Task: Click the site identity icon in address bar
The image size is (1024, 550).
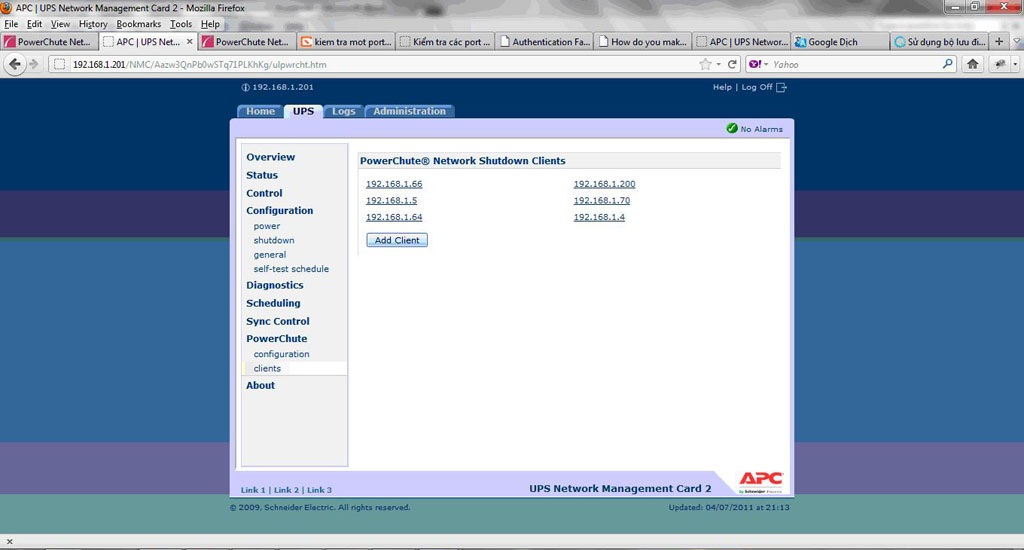Action: click(59, 64)
